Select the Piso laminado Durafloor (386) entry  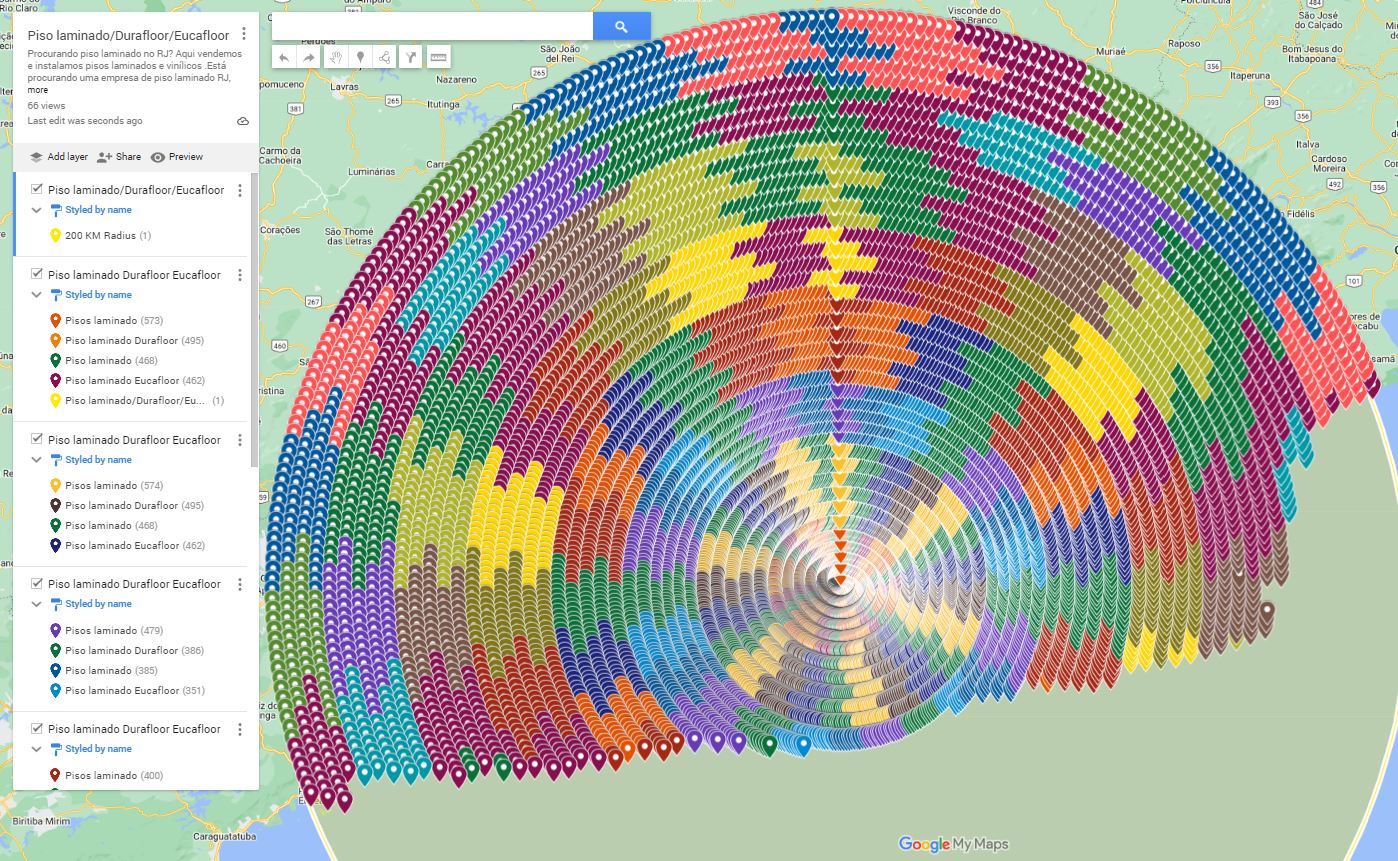(126, 651)
